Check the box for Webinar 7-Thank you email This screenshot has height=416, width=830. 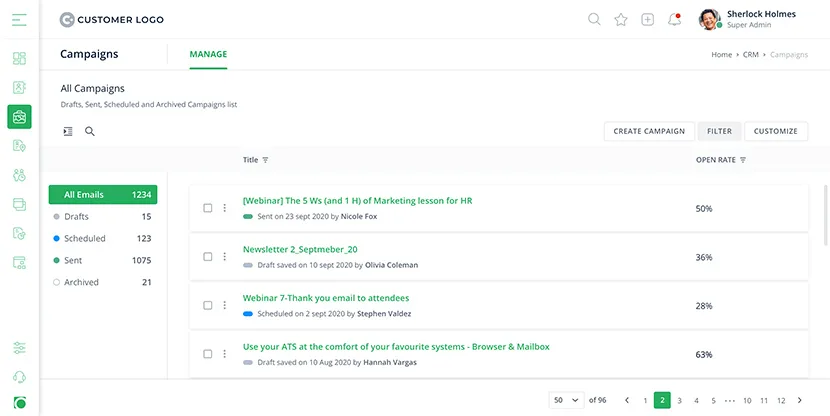point(208,305)
